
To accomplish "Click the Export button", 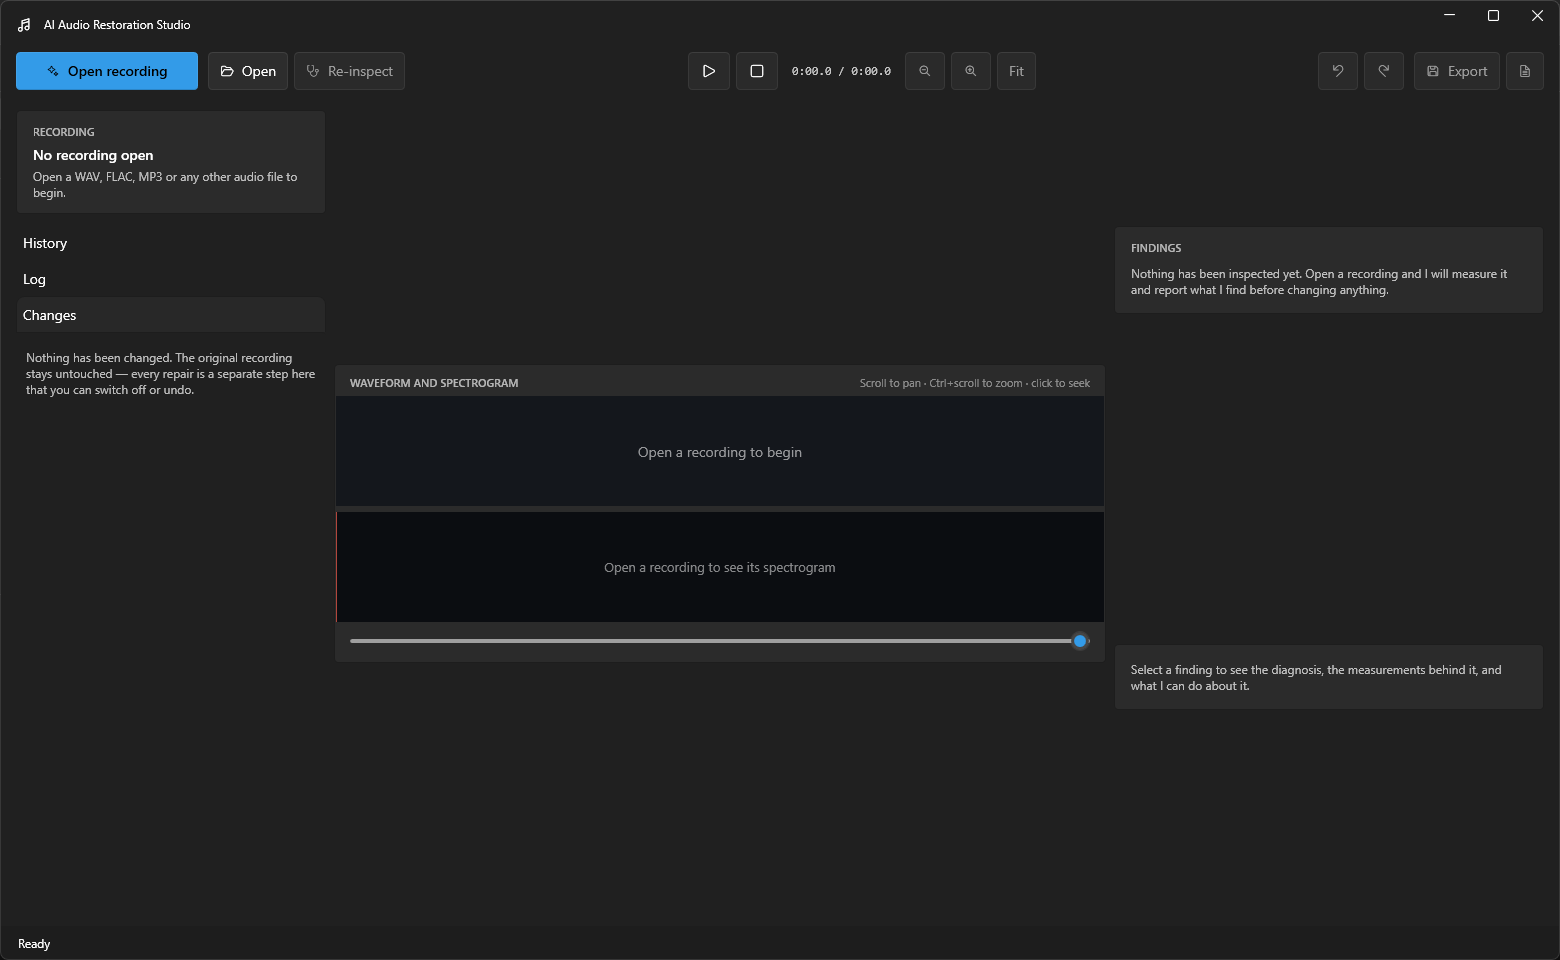I will click(x=1457, y=71).
